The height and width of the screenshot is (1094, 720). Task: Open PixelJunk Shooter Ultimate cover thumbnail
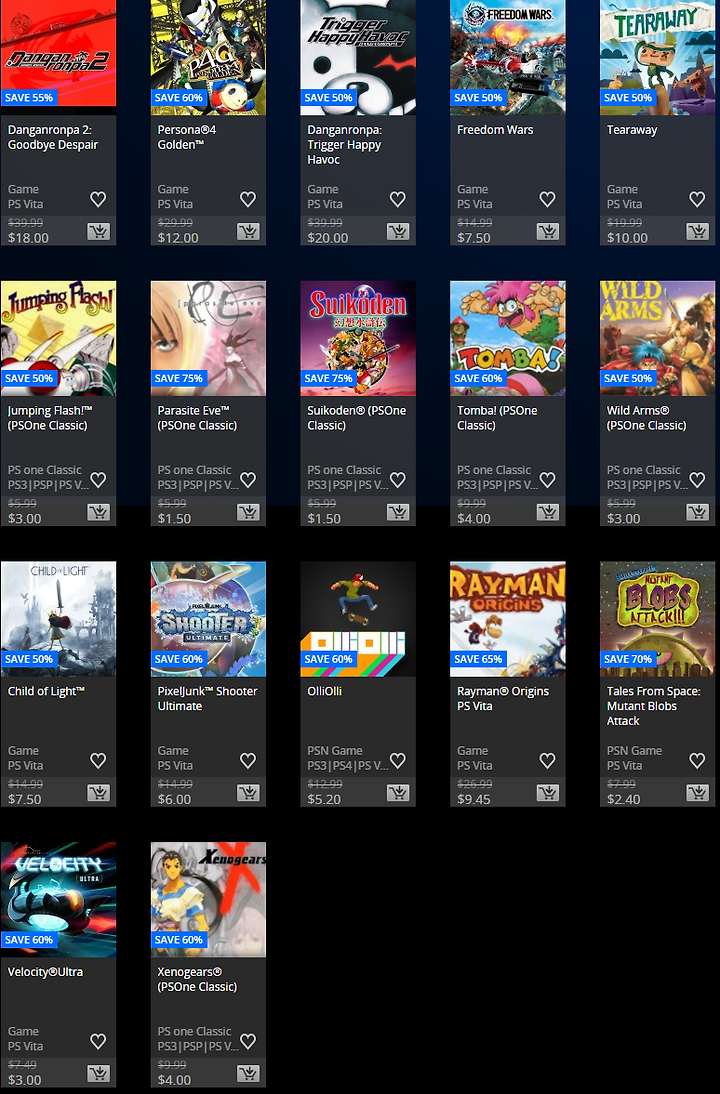[x=209, y=619]
